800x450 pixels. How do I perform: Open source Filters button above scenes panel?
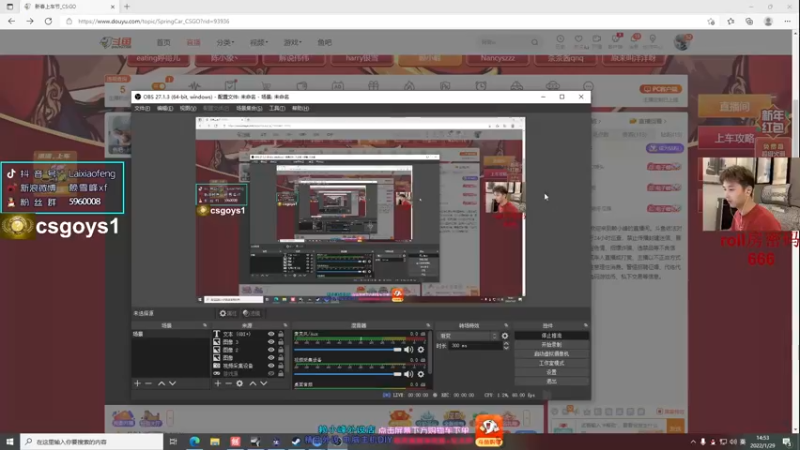(252, 313)
